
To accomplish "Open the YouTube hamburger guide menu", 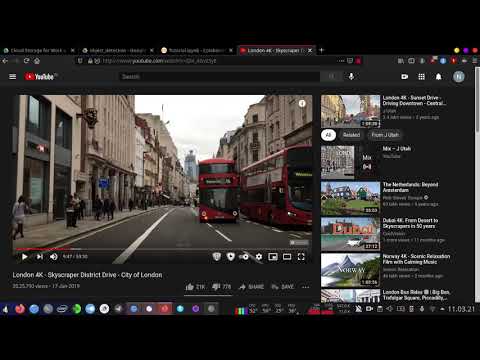I will point(12,77).
